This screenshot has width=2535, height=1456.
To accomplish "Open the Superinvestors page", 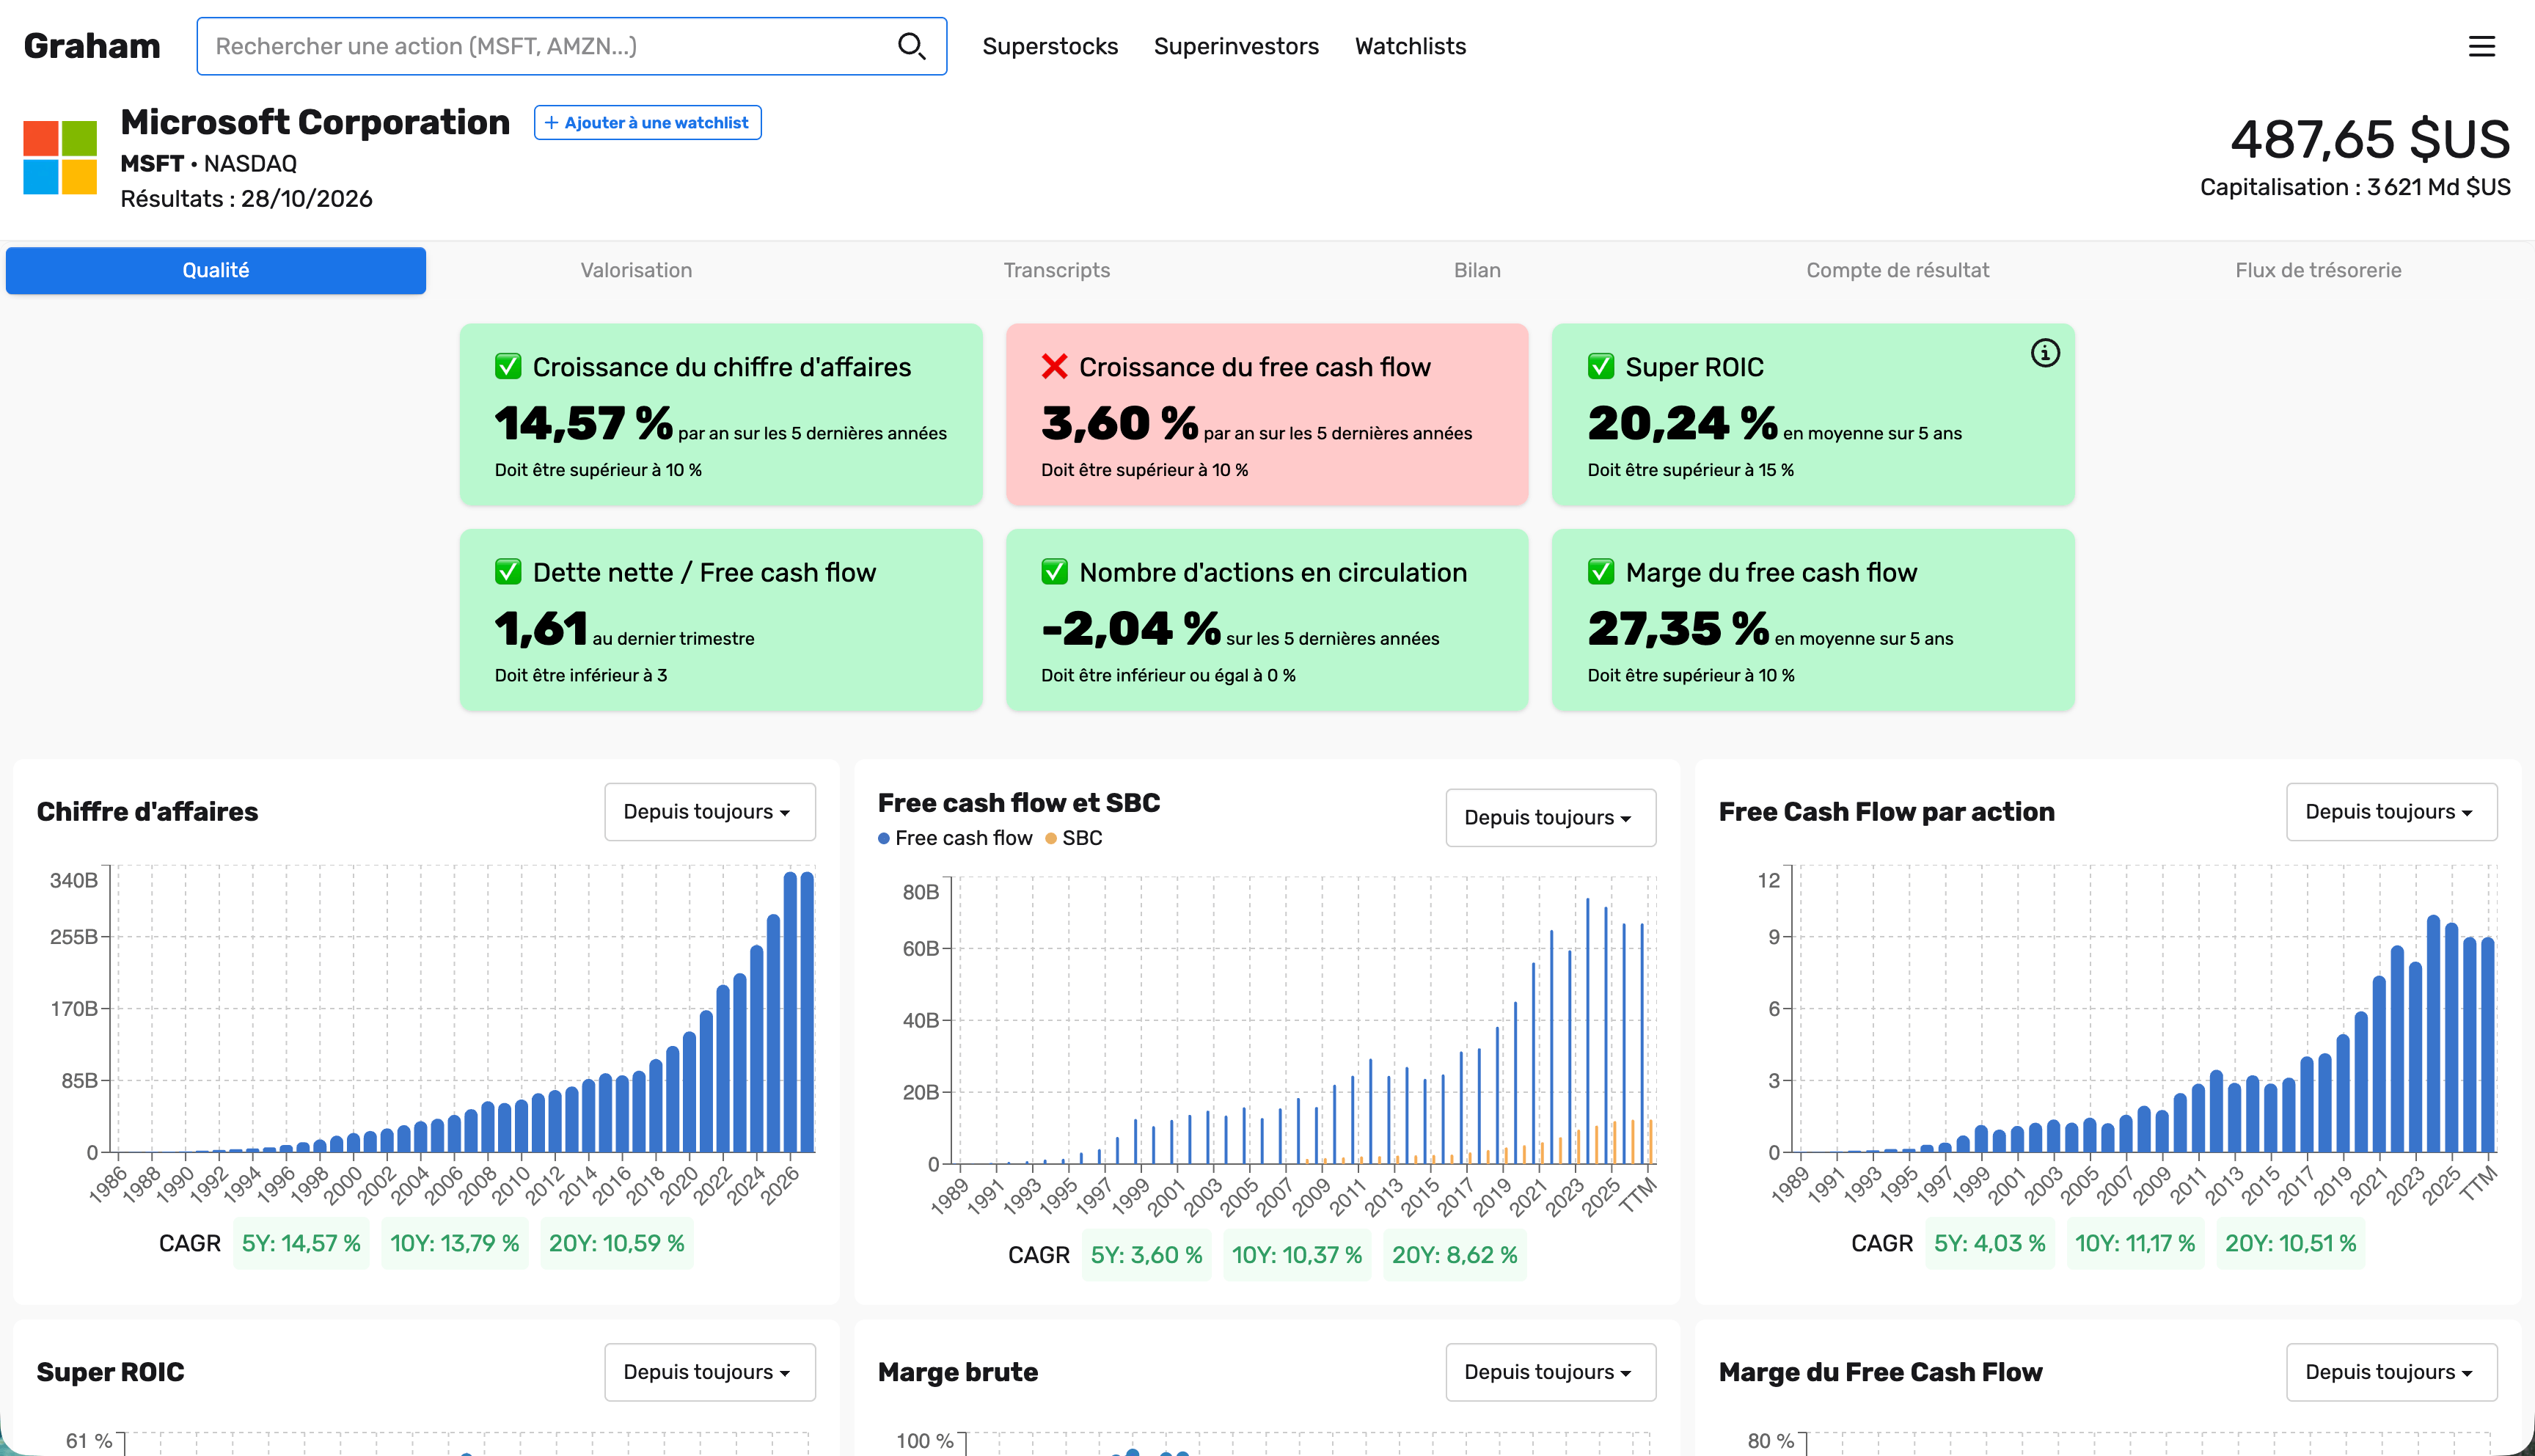I will click(1236, 46).
